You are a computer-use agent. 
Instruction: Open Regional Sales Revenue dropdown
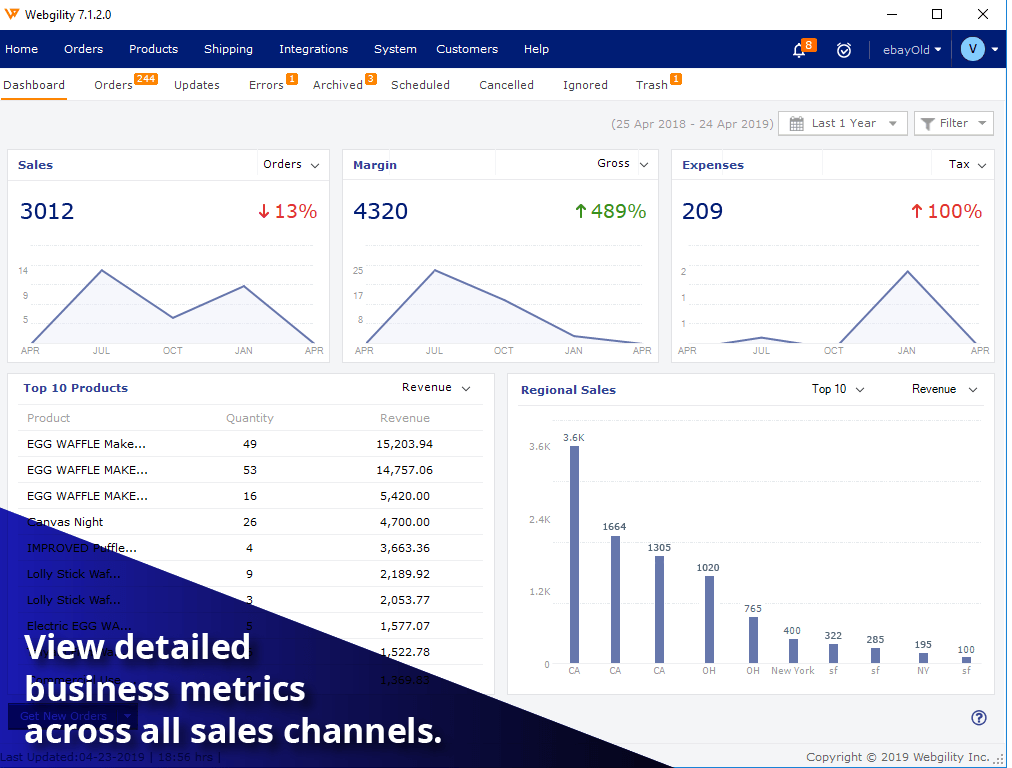pos(944,389)
